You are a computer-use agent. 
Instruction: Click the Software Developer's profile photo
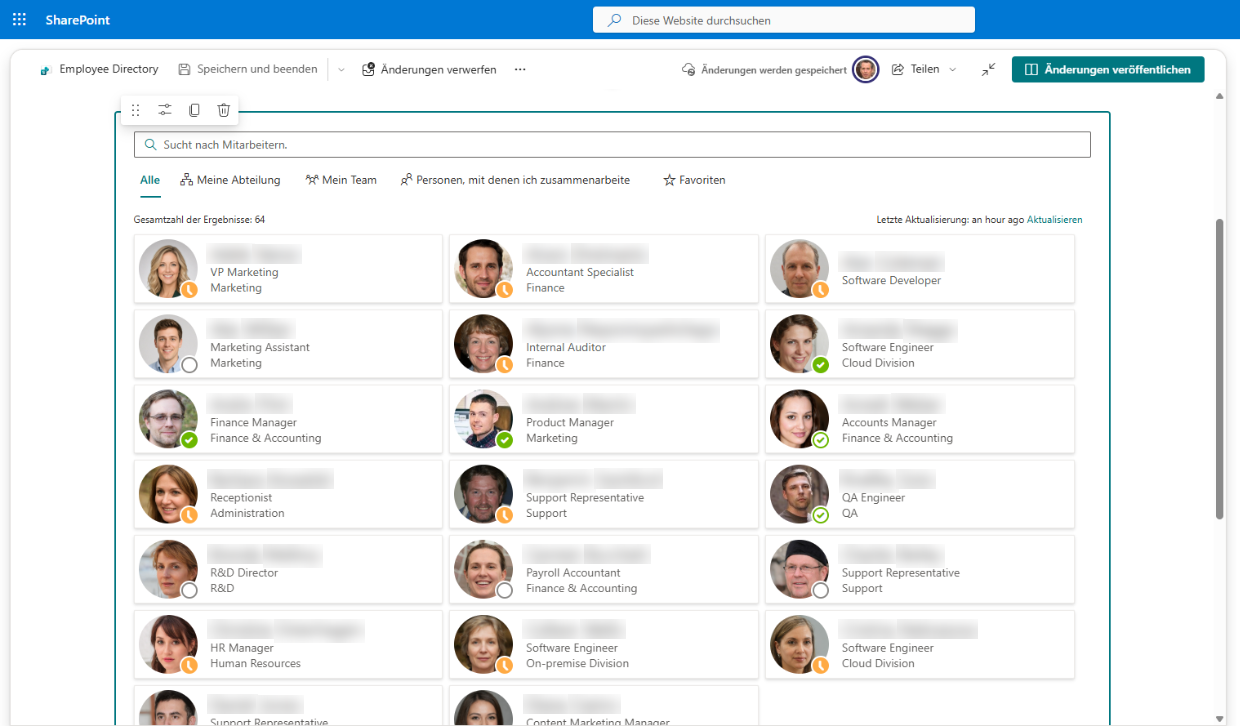click(800, 269)
